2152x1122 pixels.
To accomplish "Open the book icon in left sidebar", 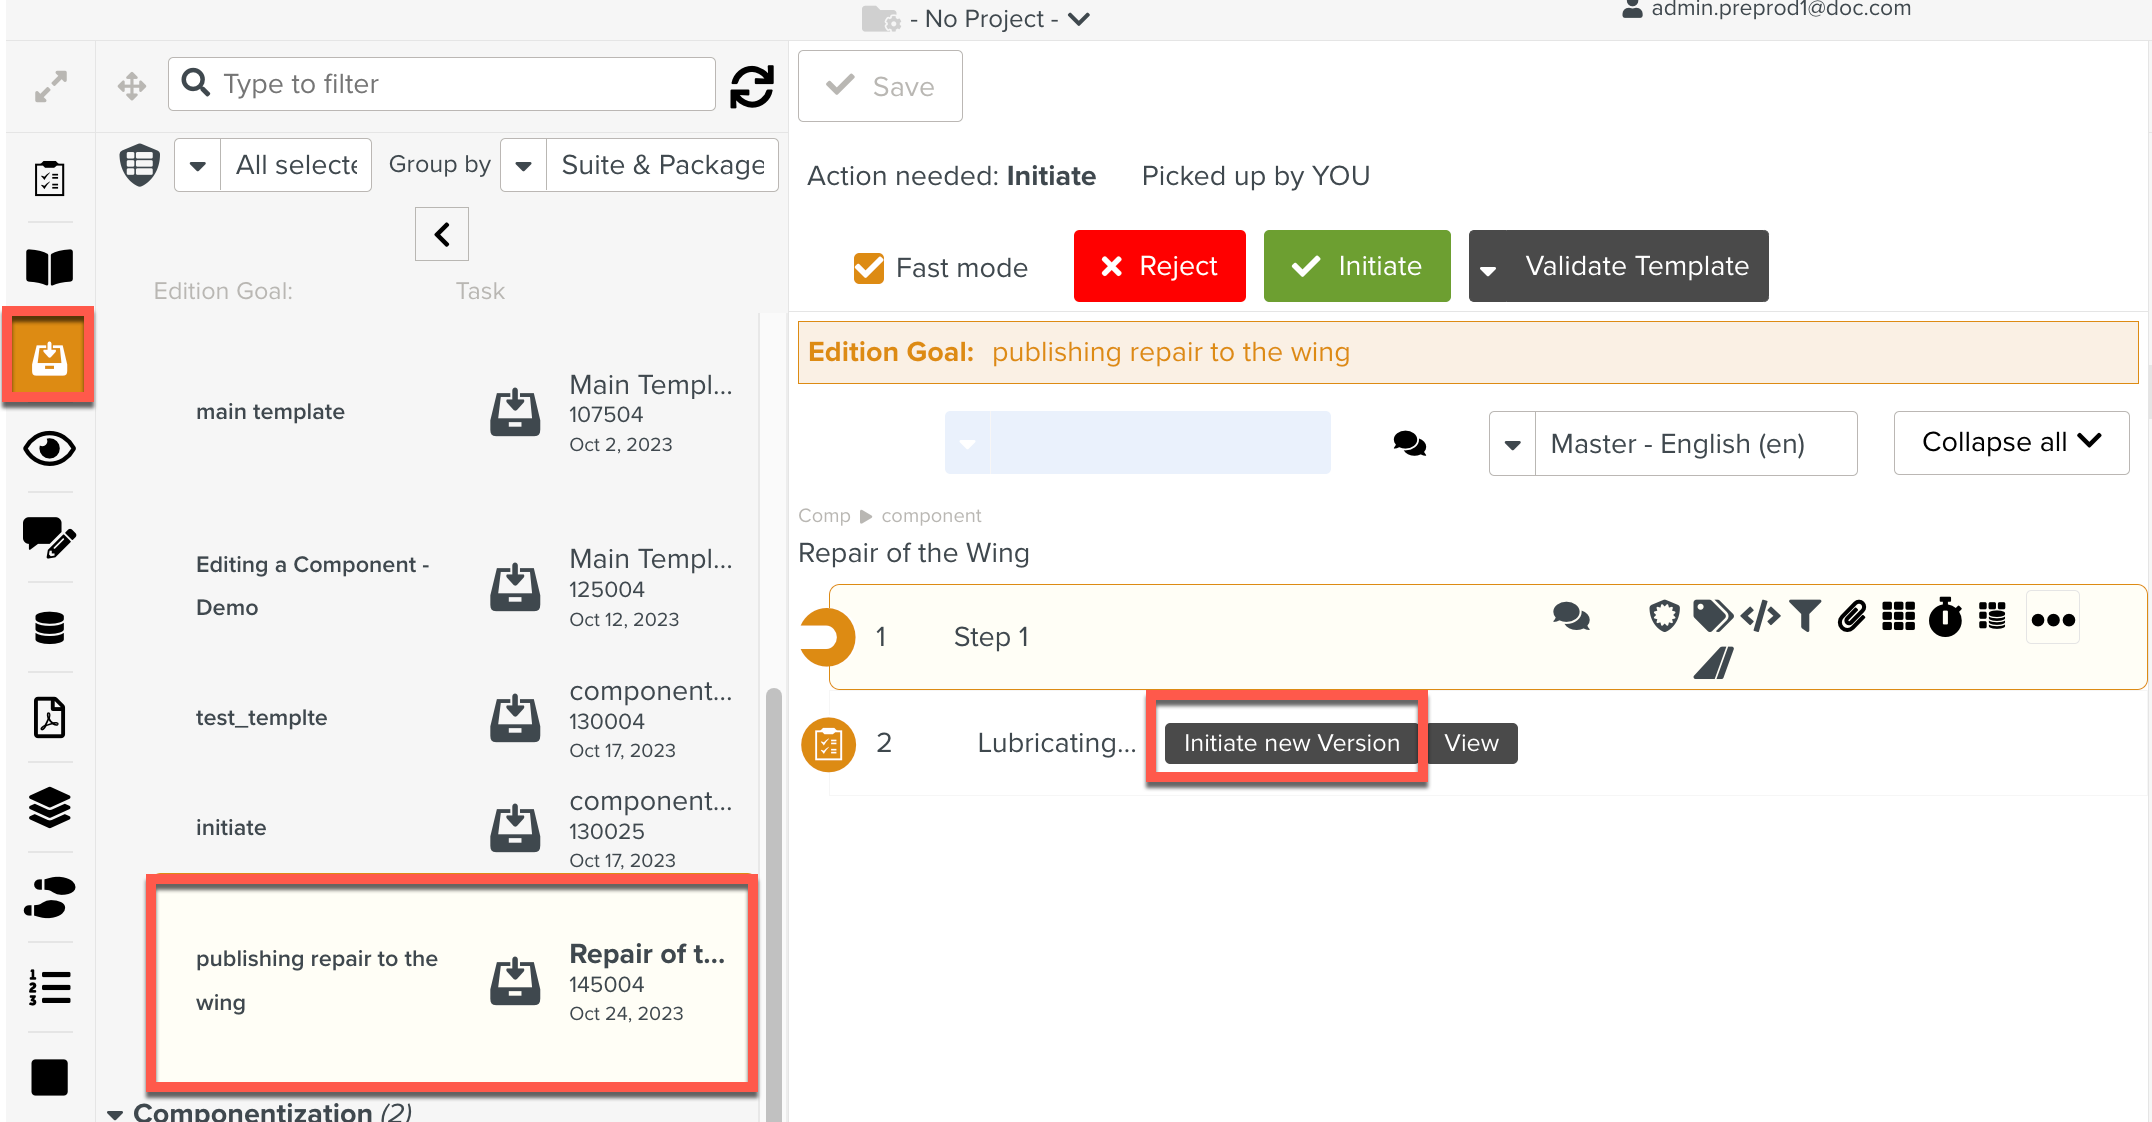I will pyautogui.click(x=49, y=267).
